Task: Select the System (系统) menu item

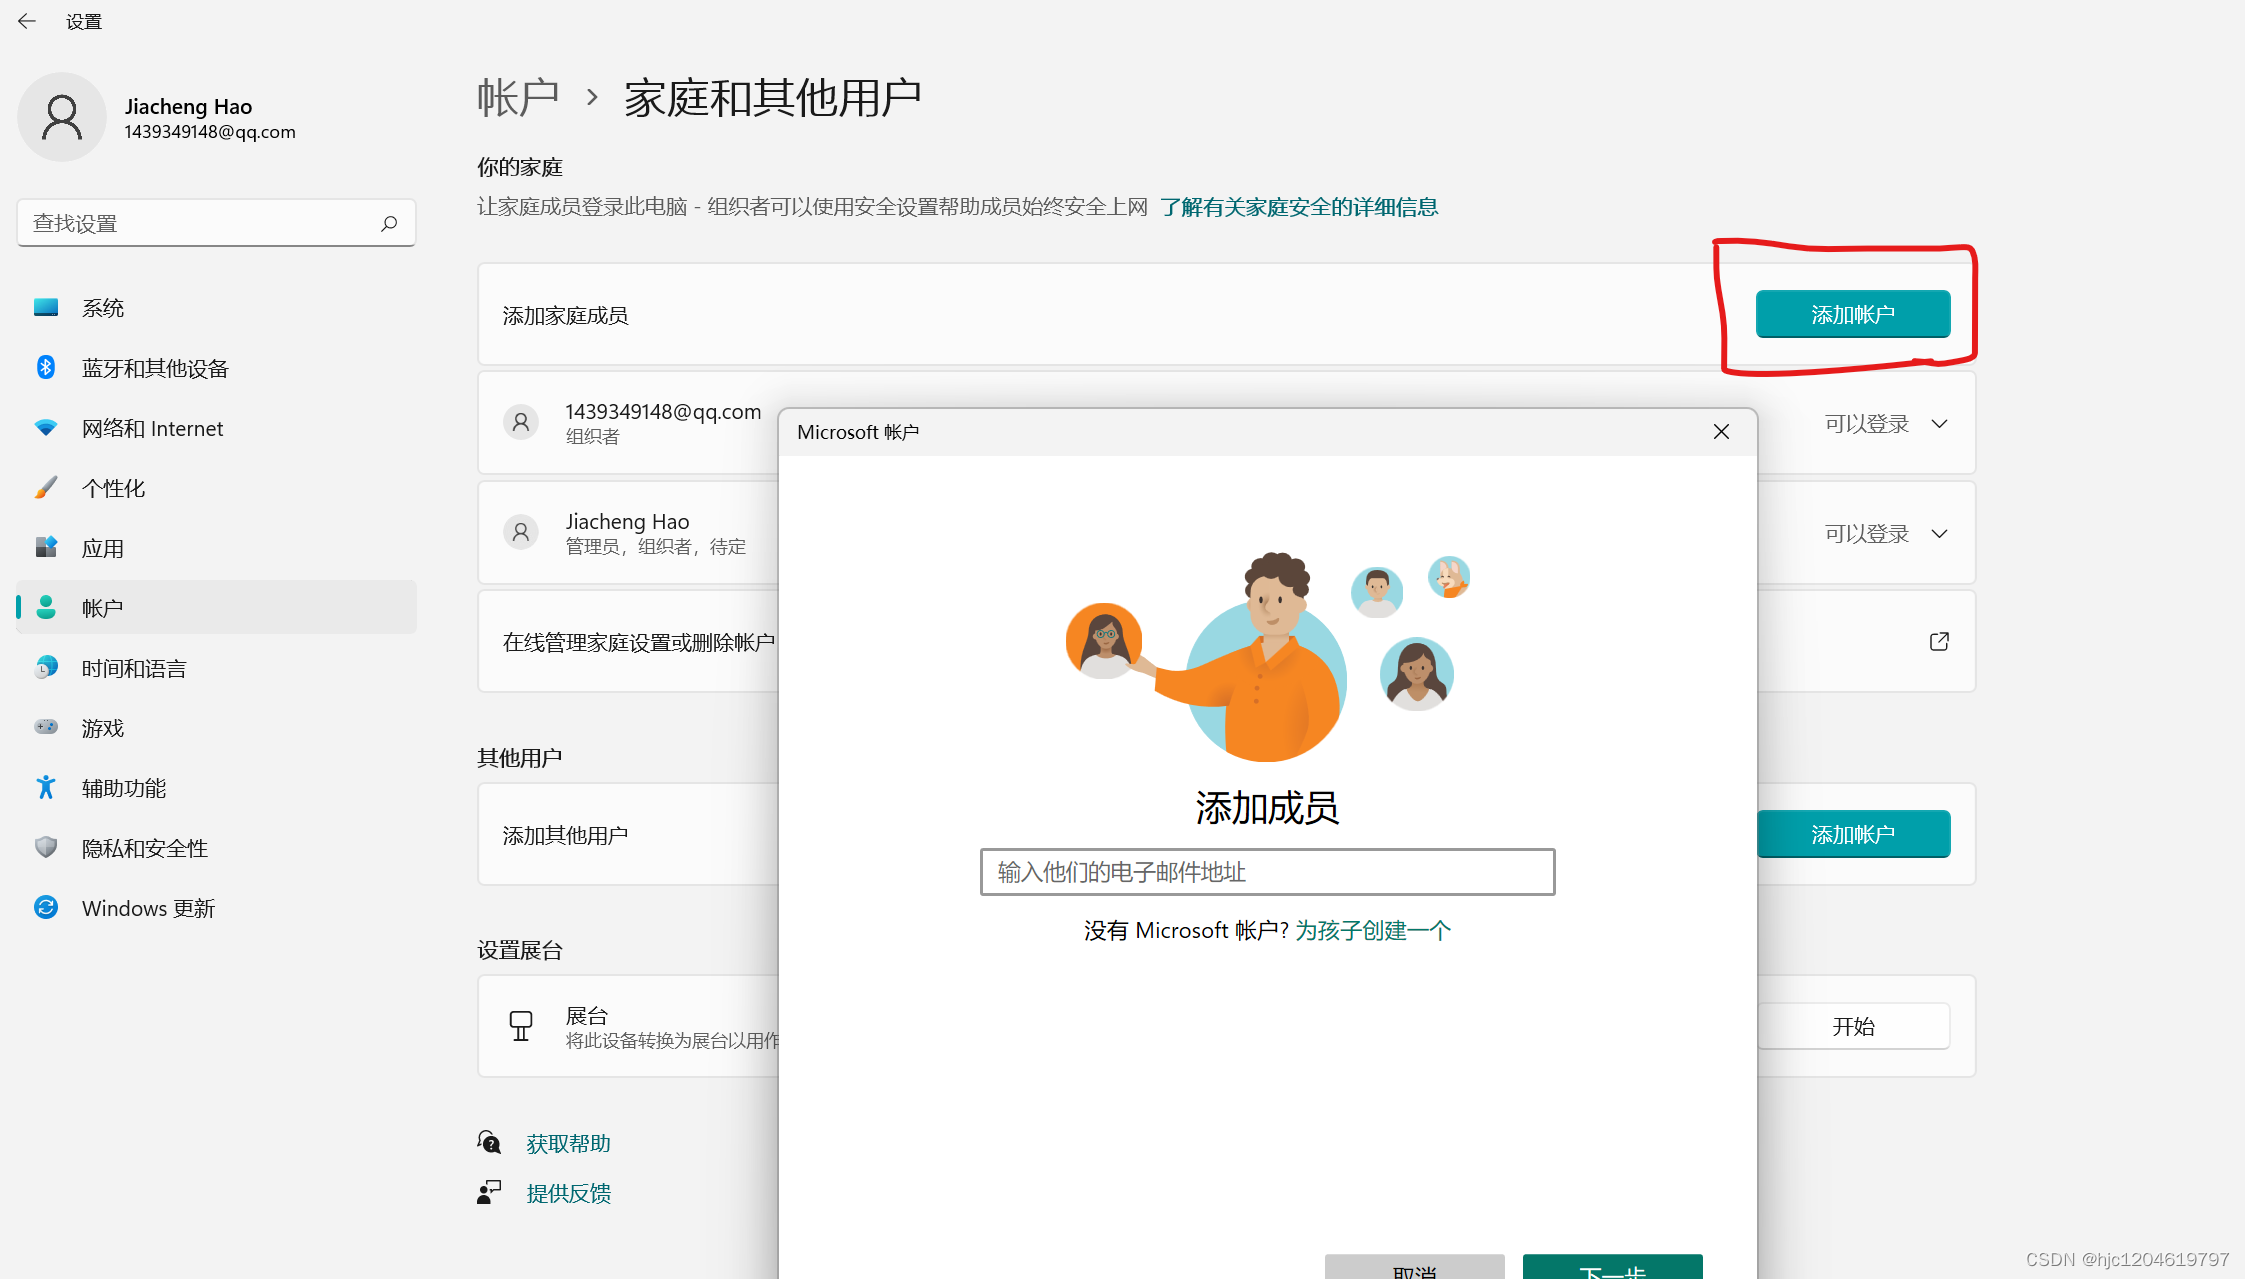Action: tap(102, 308)
